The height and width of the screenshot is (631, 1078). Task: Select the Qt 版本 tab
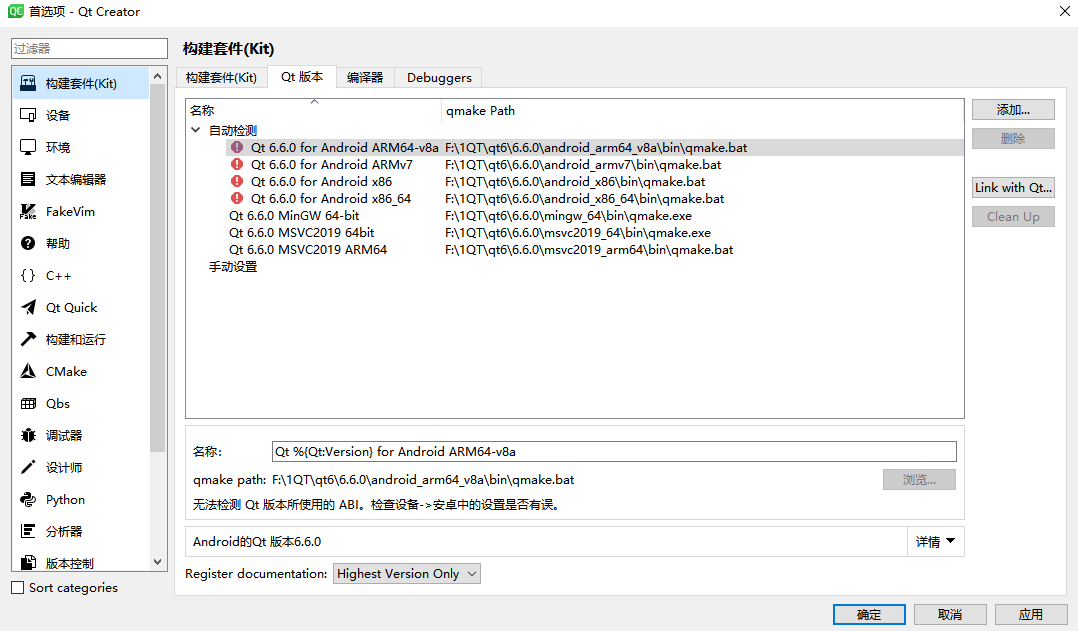coord(302,77)
